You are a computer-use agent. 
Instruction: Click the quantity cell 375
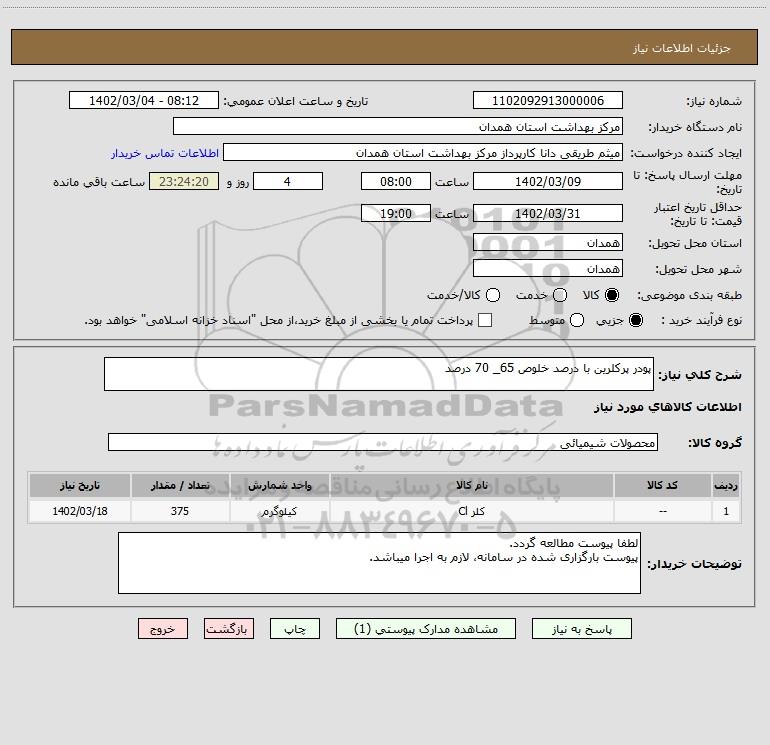click(180, 511)
